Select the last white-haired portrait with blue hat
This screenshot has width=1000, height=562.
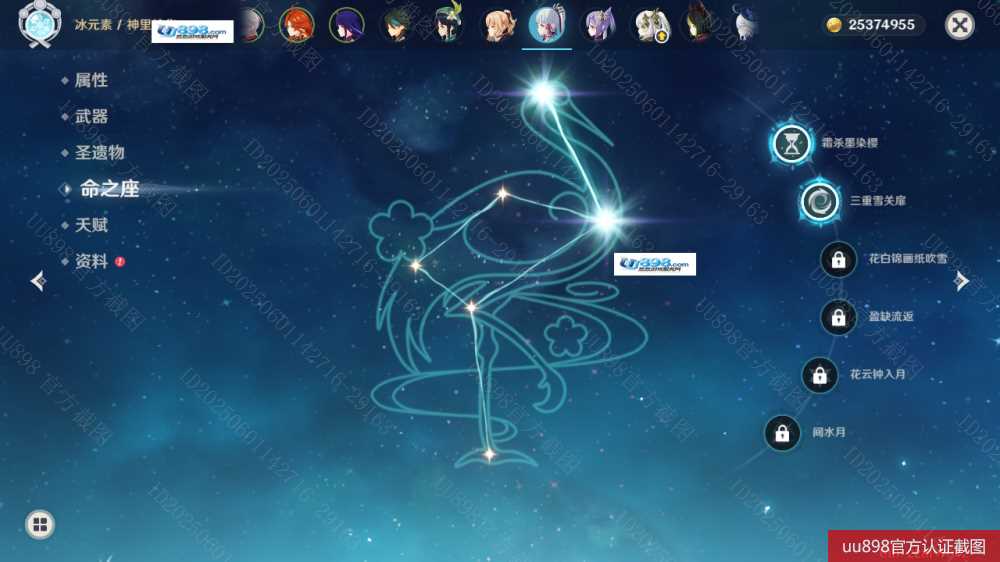click(x=746, y=25)
